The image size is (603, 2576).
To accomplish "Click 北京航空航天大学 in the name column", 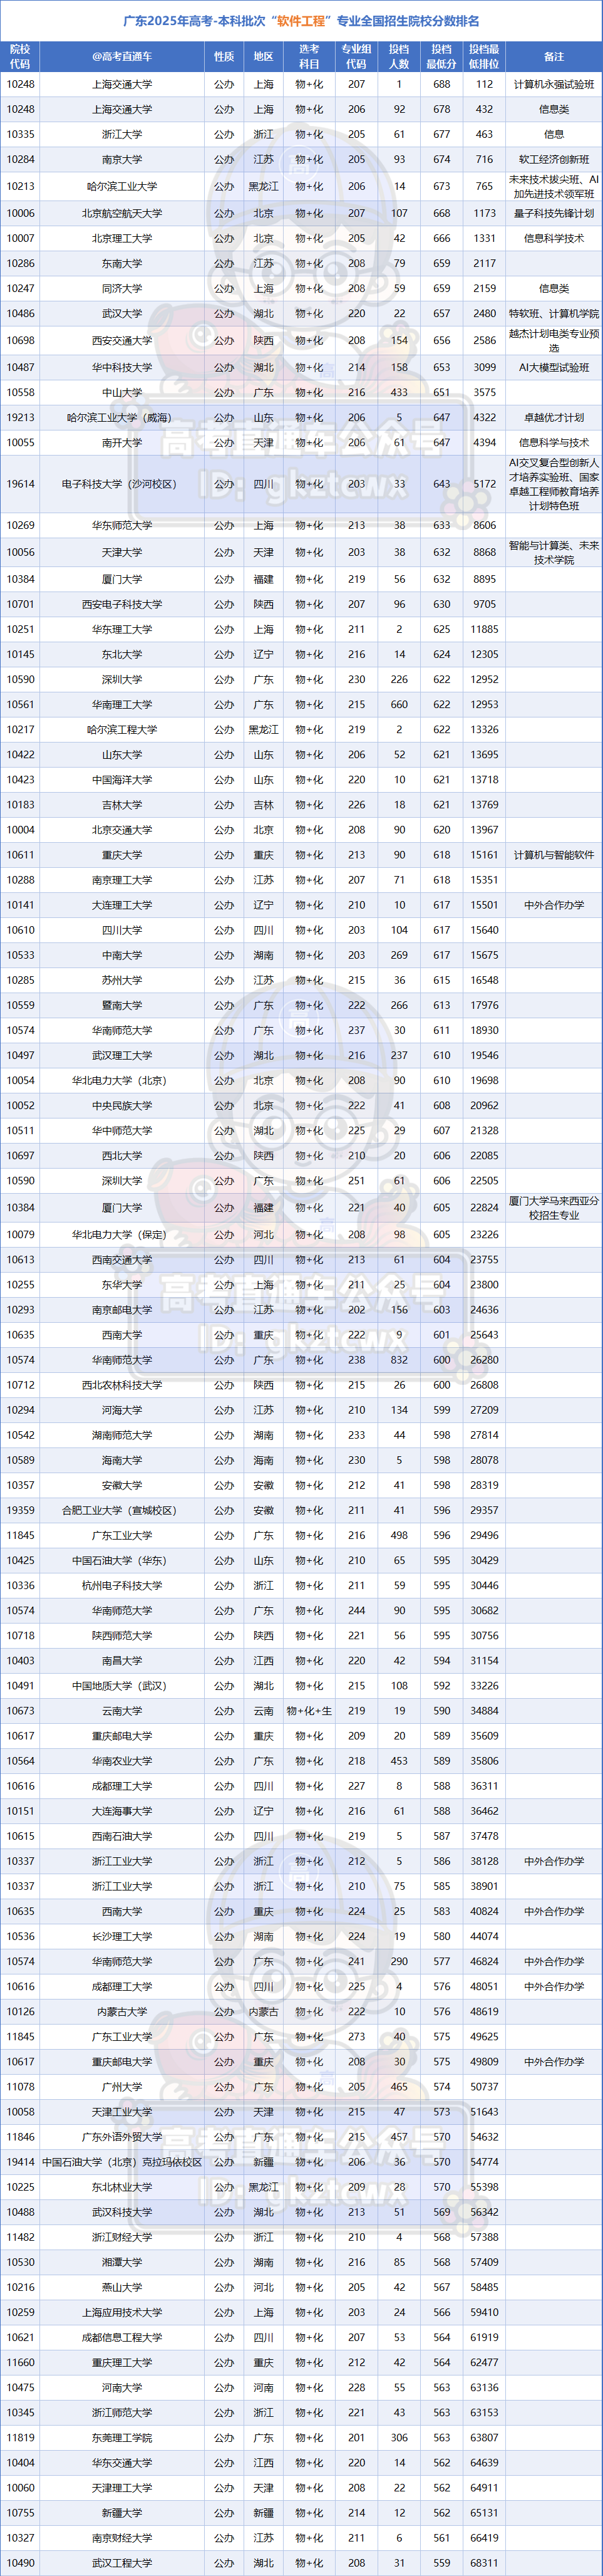I will pyautogui.click(x=122, y=213).
